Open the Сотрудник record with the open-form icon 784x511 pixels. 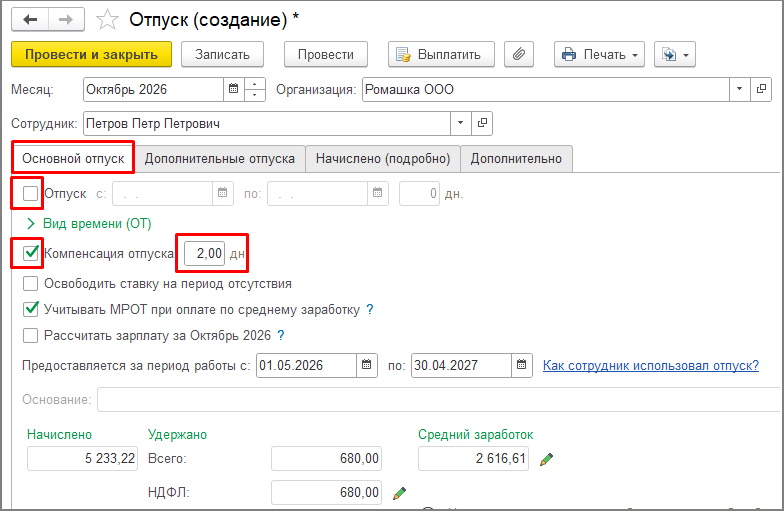click(482, 124)
